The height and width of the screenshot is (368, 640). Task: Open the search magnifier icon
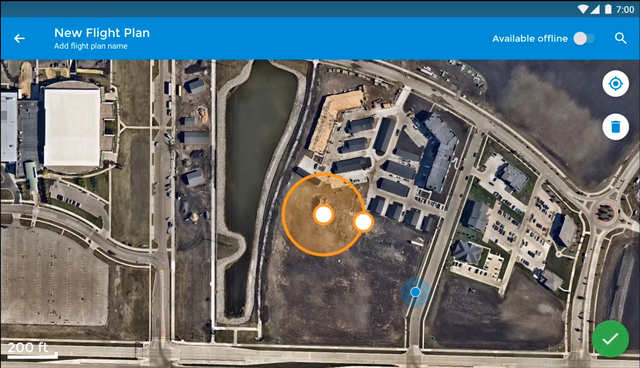tap(620, 38)
